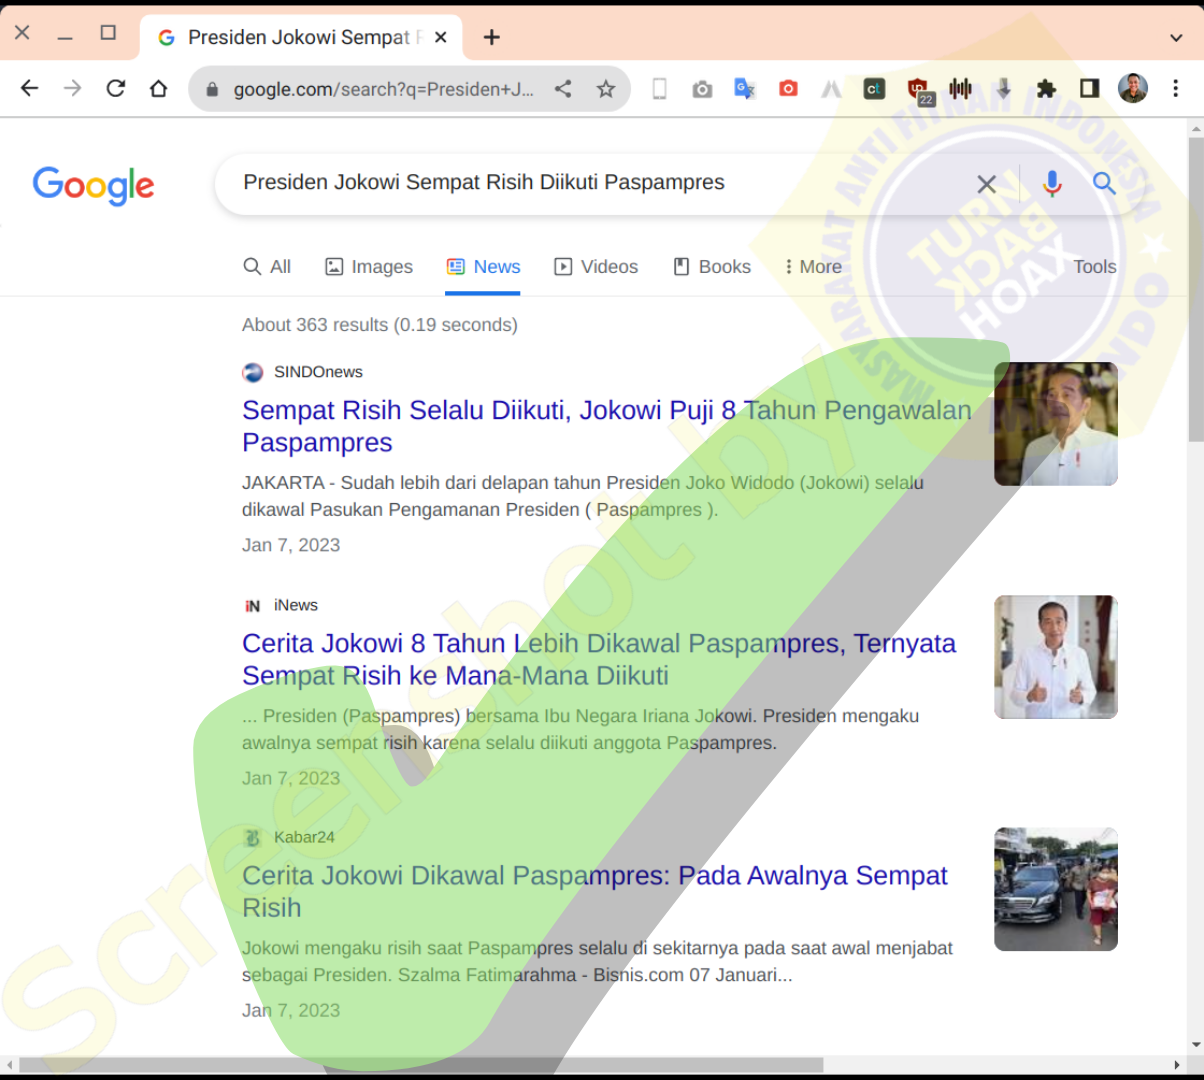The height and width of the screenshot is (1080, 1204).
Task: Open the Google Translate extension
Action: 745,89
